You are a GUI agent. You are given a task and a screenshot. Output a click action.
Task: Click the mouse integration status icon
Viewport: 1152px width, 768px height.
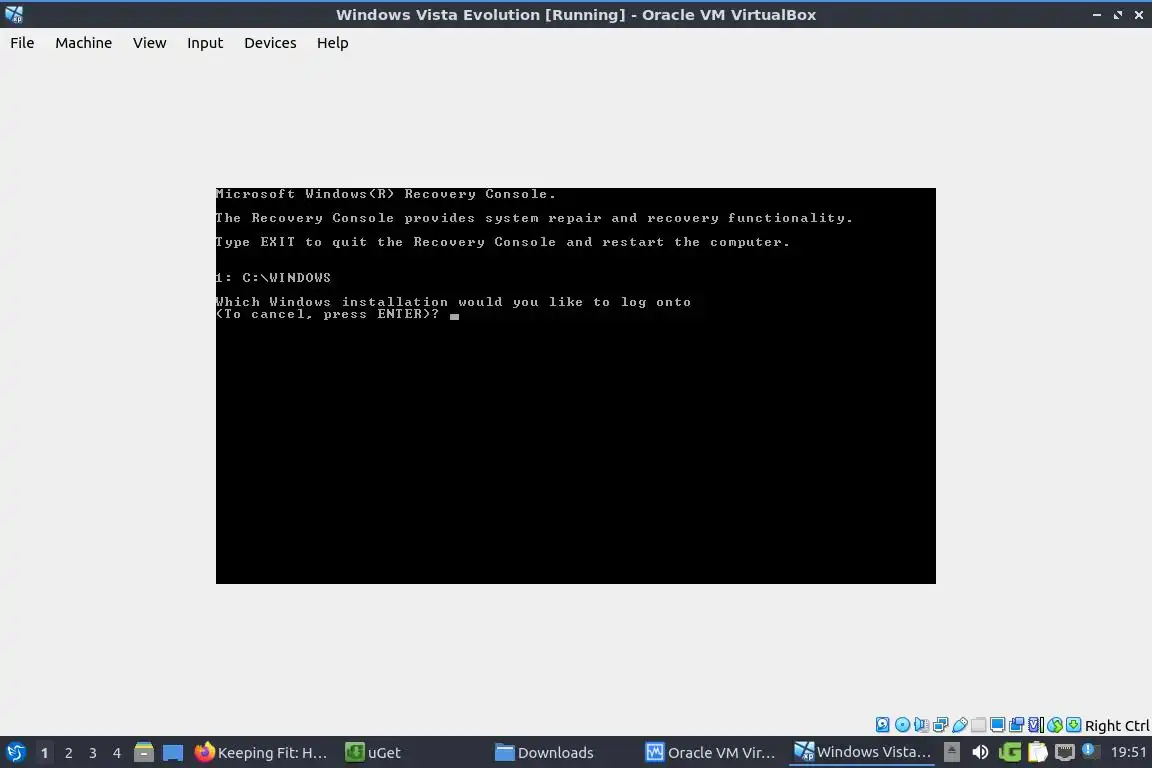[1055, 725]
